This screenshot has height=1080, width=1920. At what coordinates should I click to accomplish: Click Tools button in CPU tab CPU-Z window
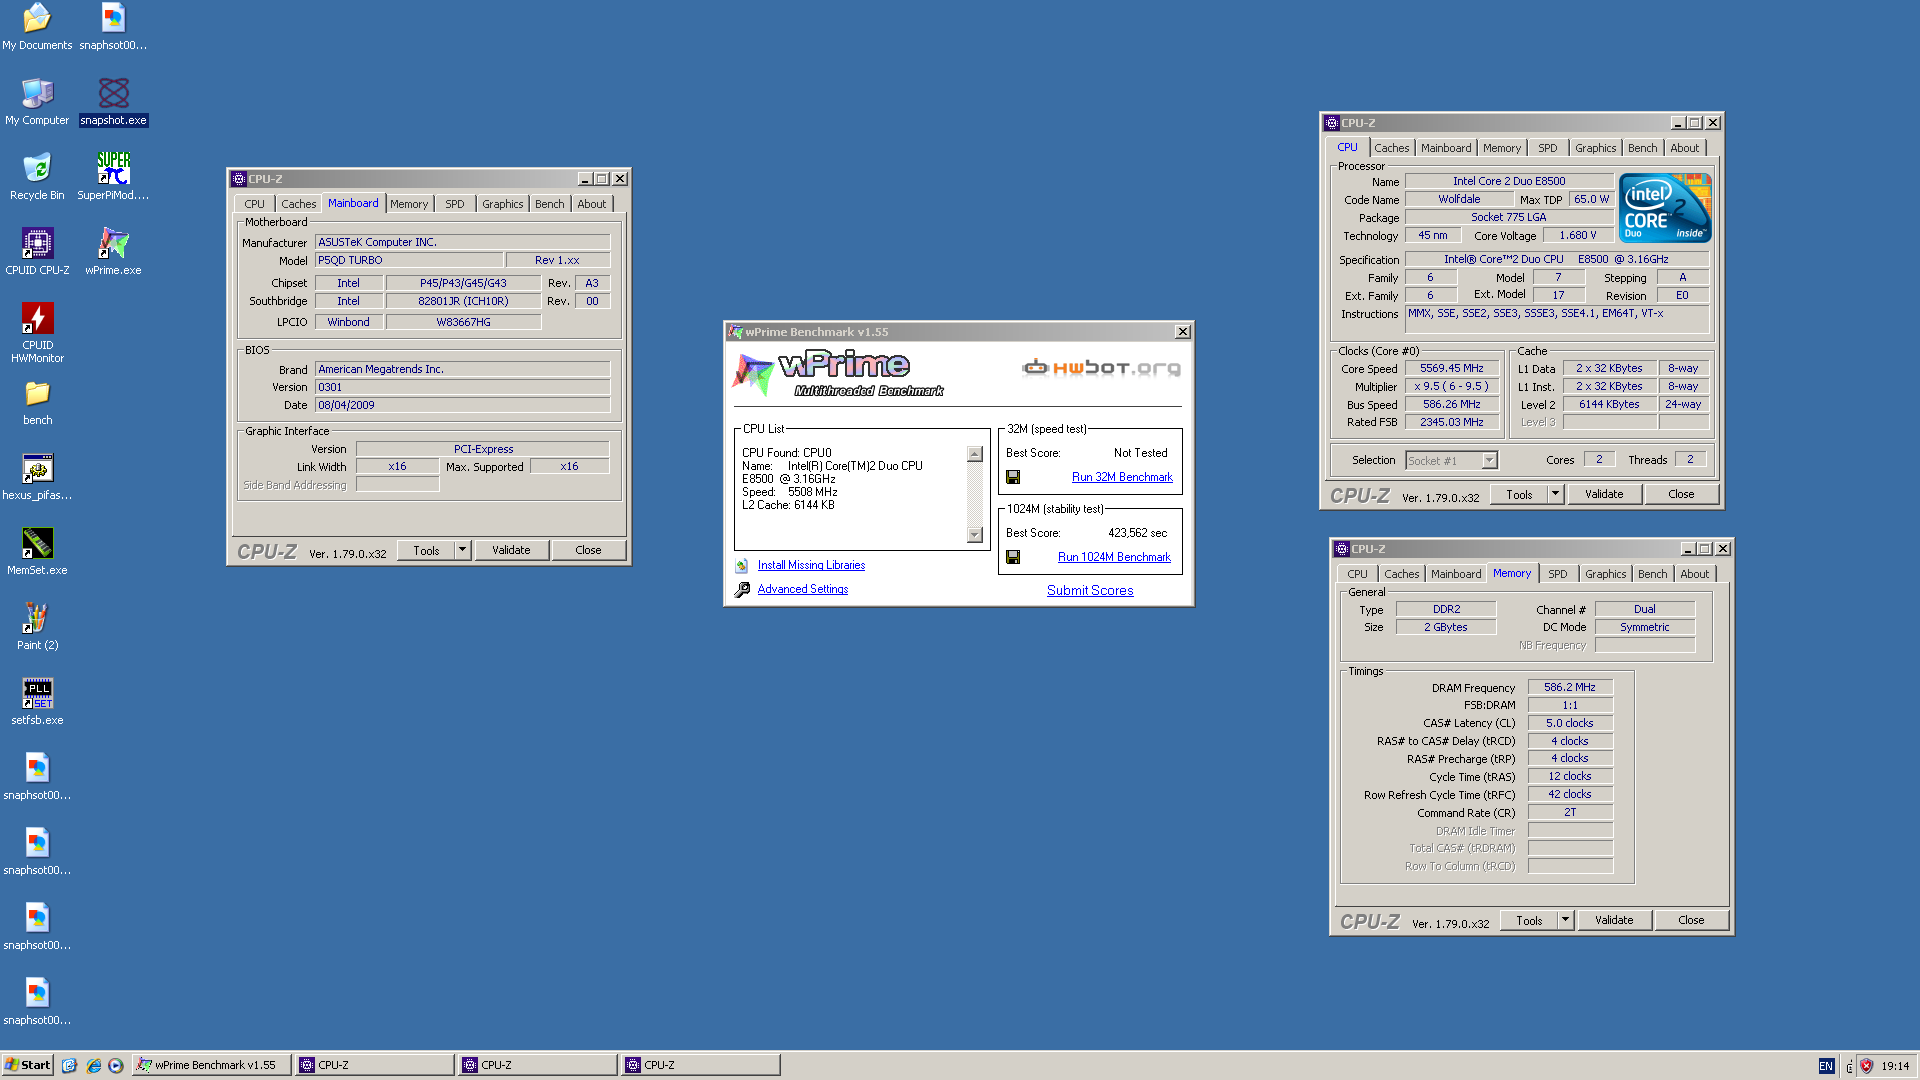pyautogui.click(x=1519, y=494)
